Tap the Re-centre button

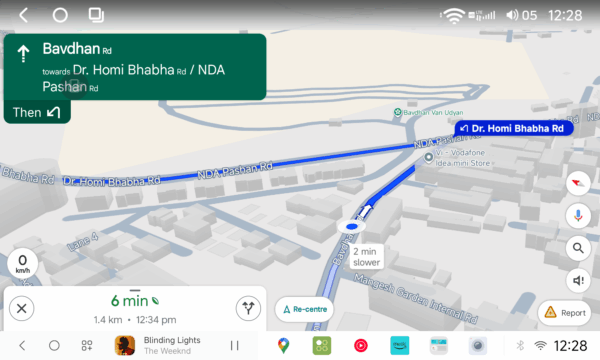pyautogui.click(x=305, y=309)
